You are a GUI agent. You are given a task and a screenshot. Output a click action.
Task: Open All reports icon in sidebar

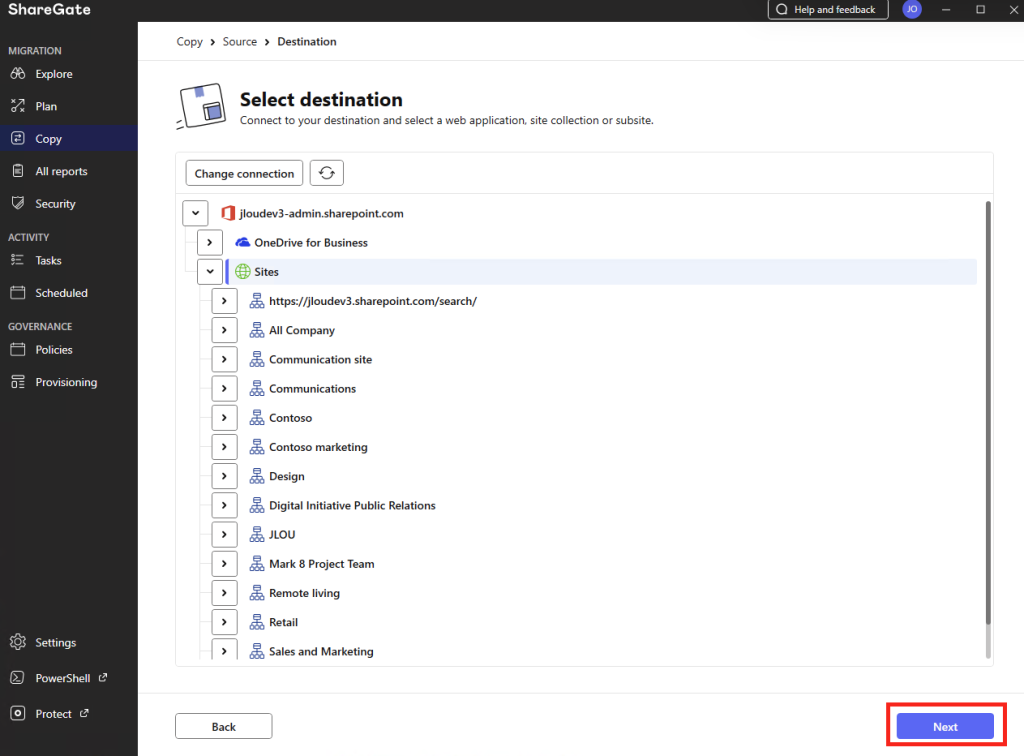coord(18,171)
